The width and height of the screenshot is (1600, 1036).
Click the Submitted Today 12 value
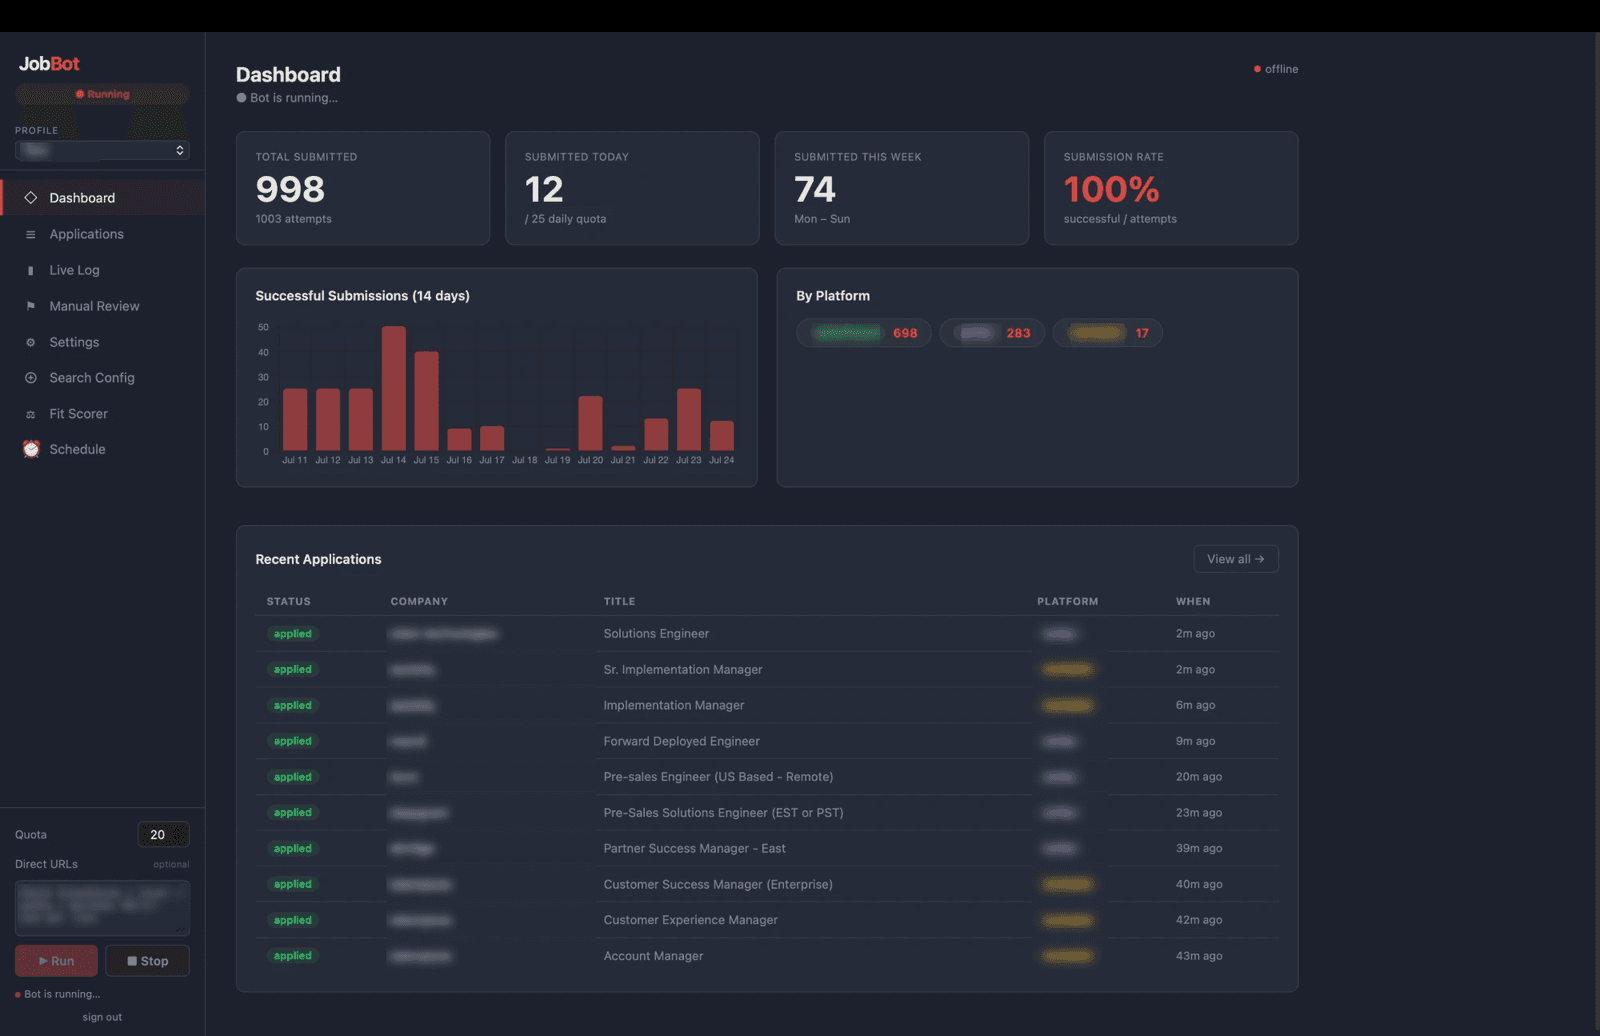tap(544, 189)
